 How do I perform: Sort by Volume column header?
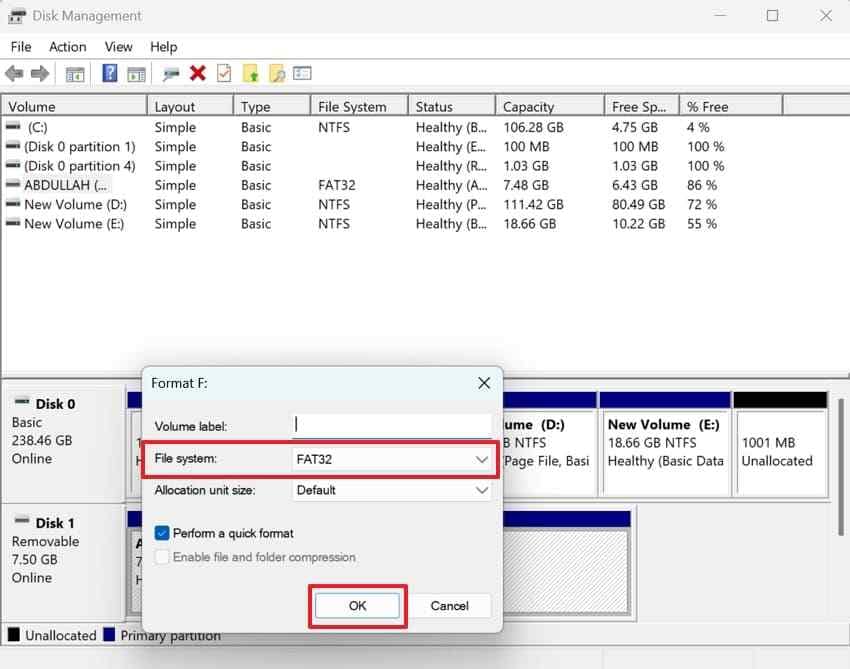(x=74, y=106)
